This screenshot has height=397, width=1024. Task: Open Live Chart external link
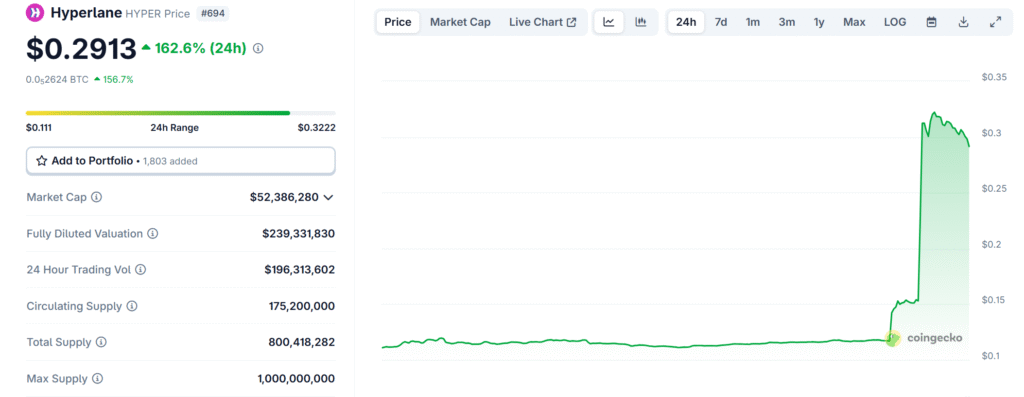543,22
